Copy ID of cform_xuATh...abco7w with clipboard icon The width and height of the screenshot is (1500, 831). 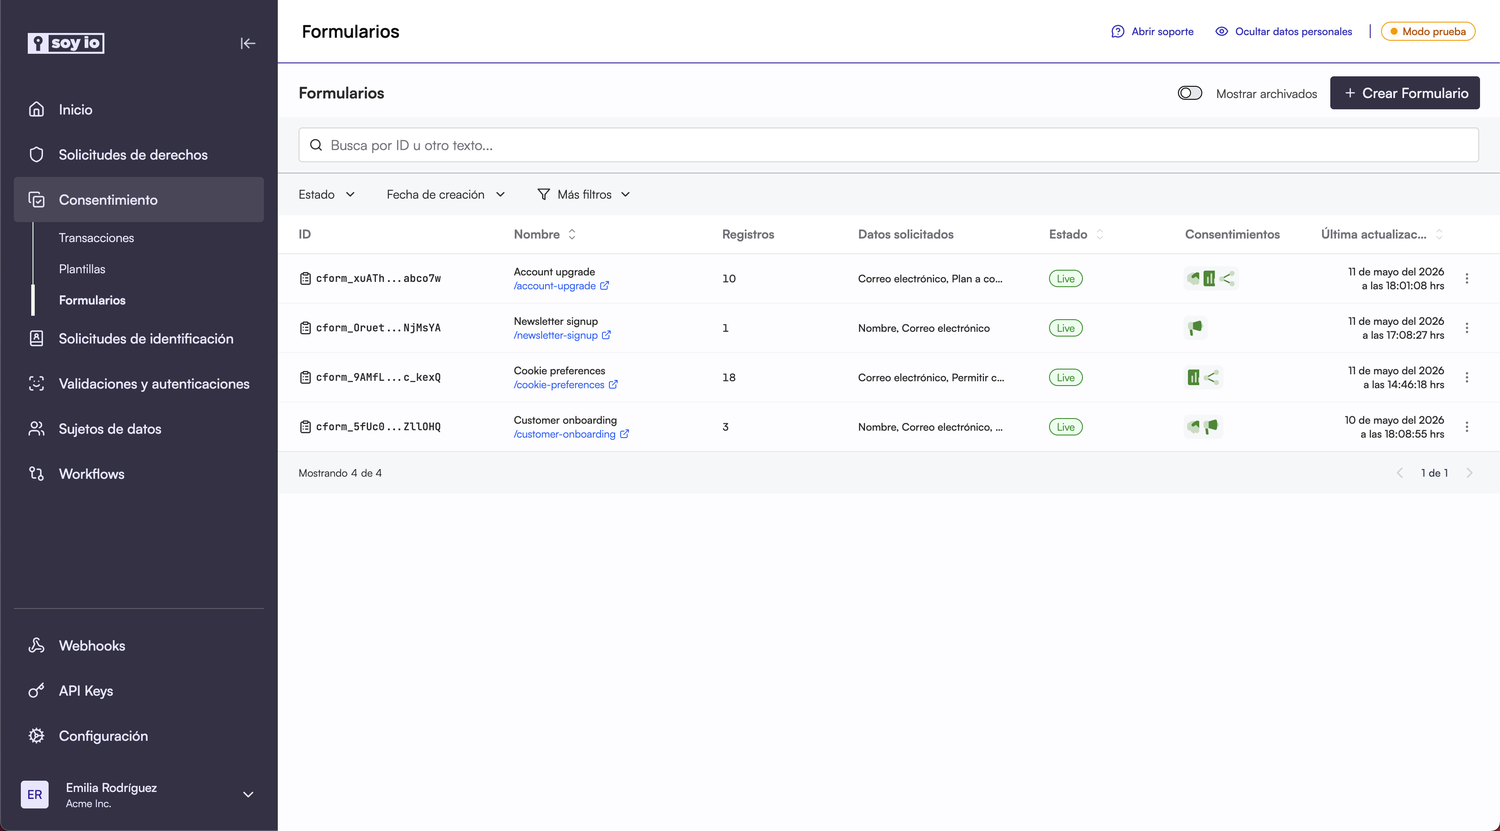tap(305, 278)
